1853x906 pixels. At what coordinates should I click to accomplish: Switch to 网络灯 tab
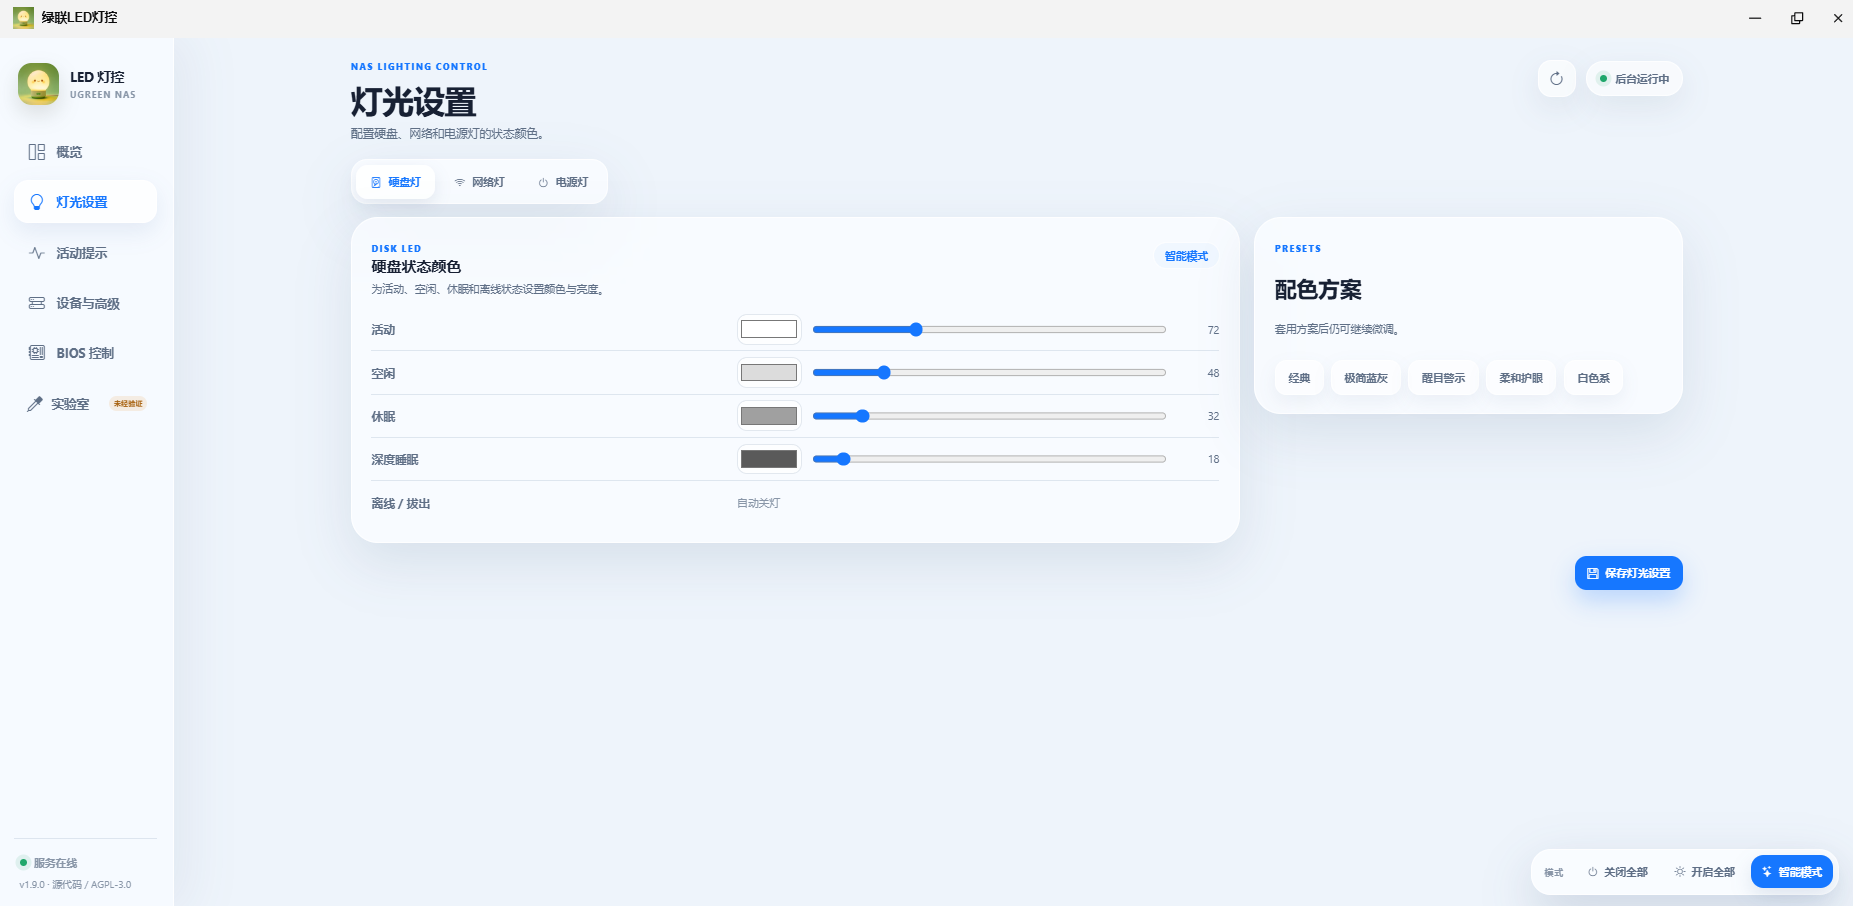tap(479, 182)
